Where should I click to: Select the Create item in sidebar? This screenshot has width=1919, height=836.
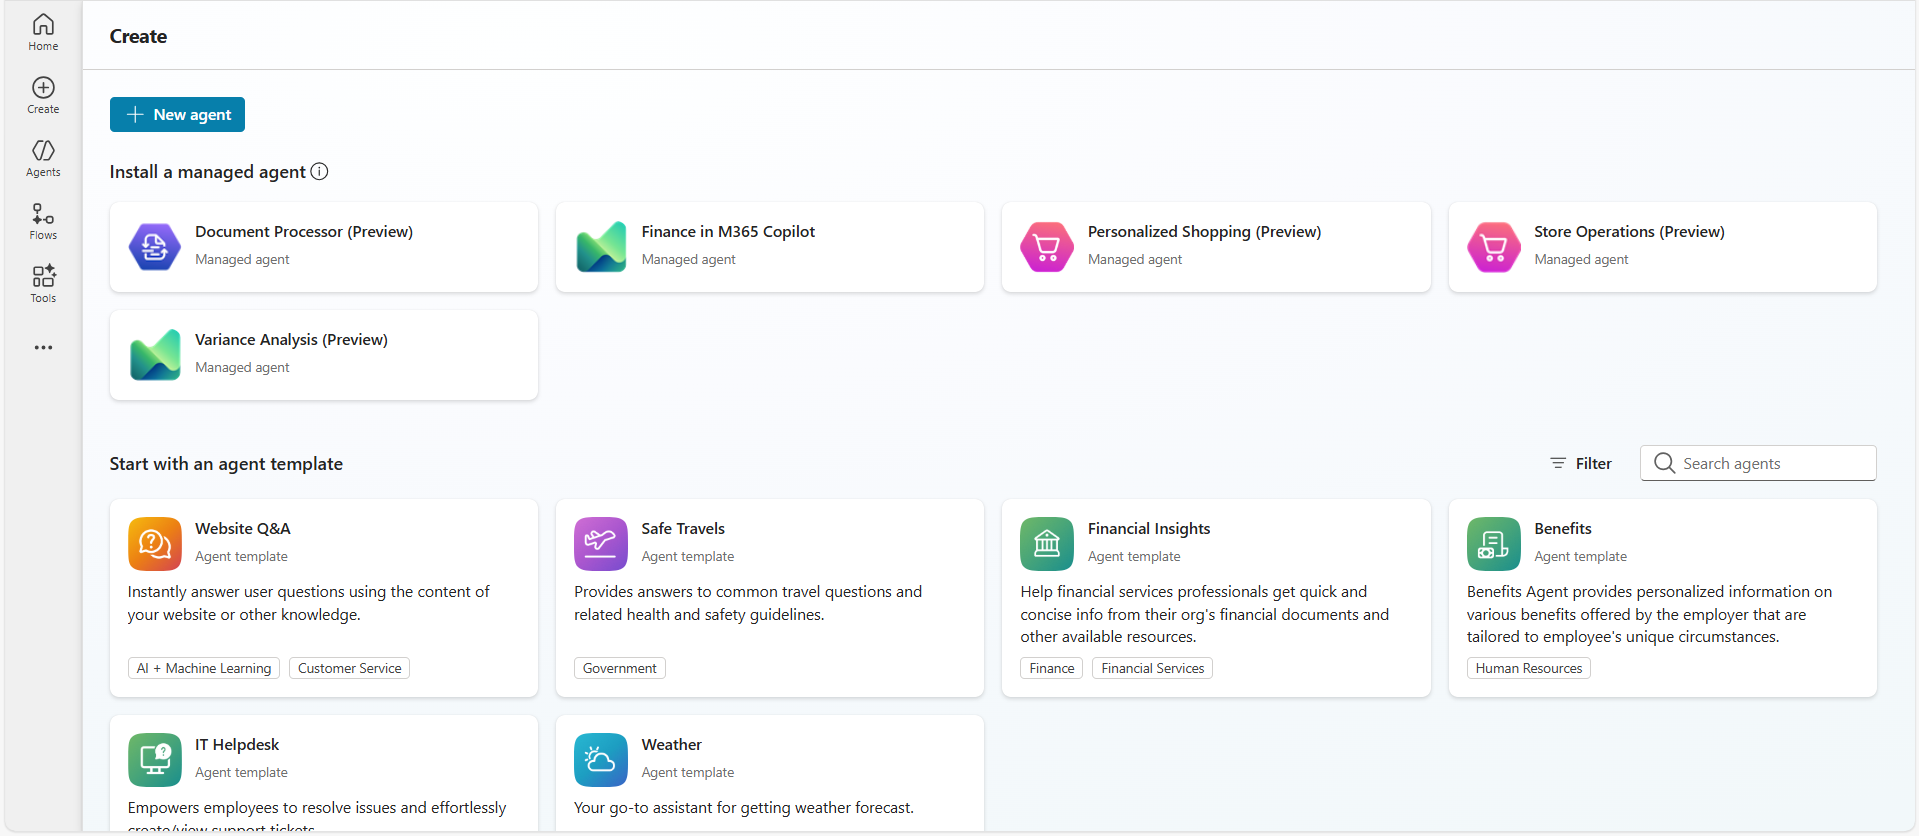43,95
